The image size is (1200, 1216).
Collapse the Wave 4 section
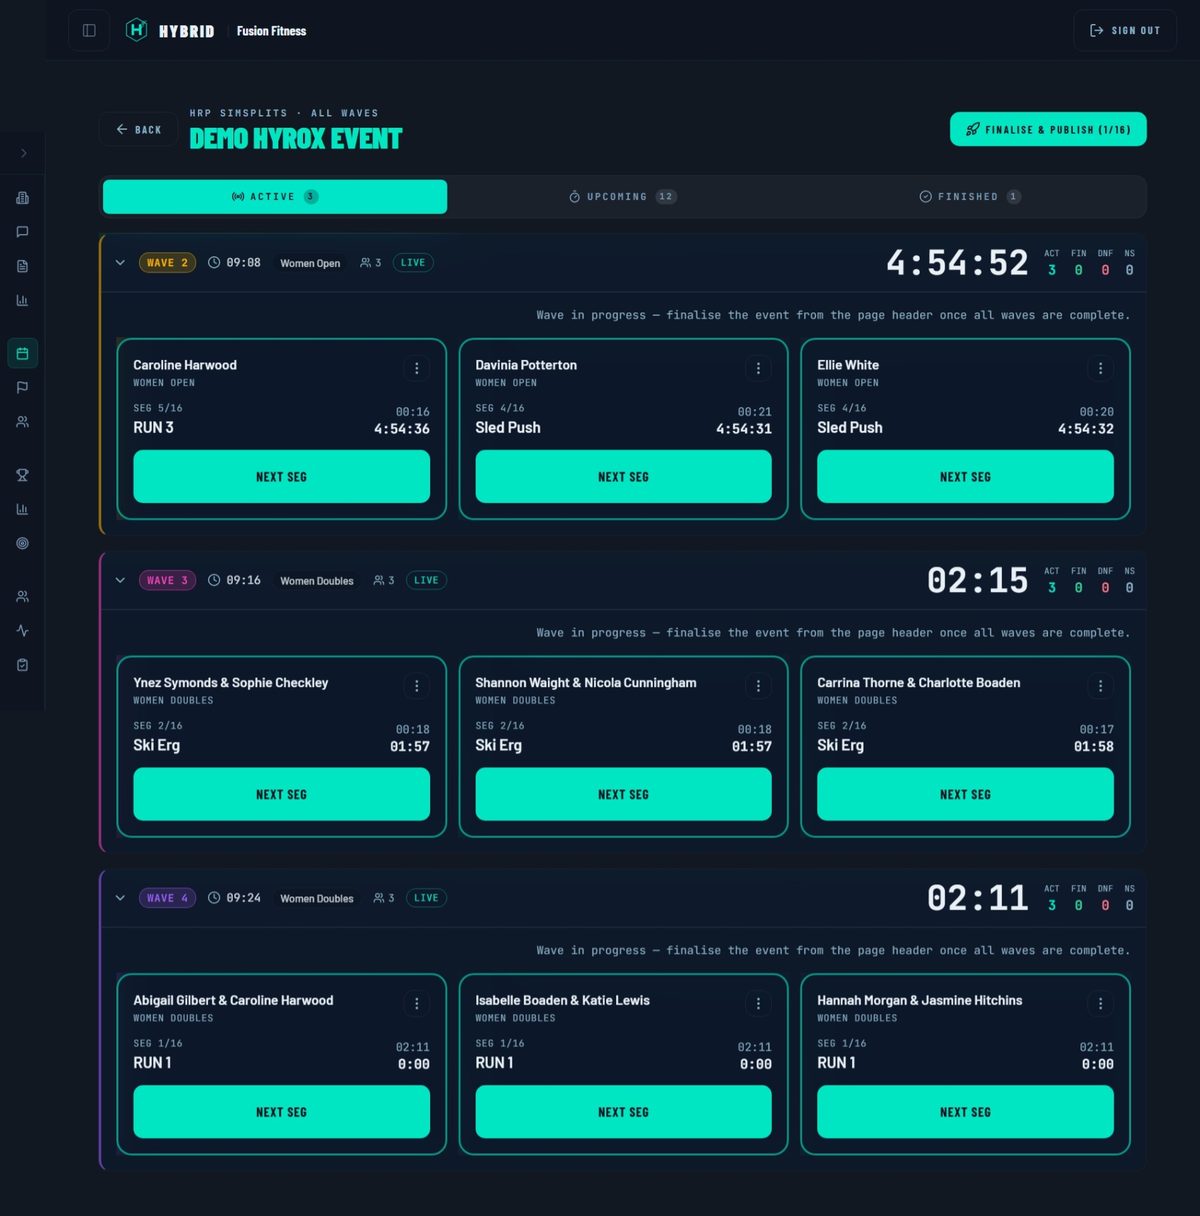[120, 898]
